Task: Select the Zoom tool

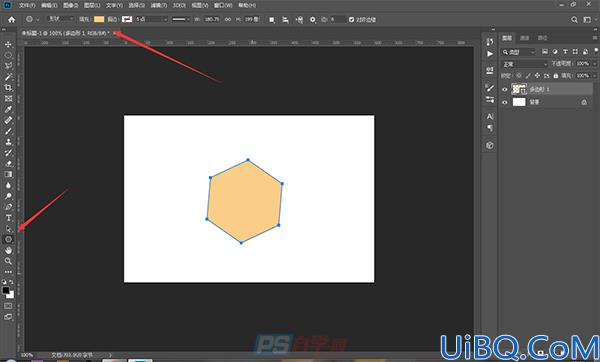Action: [8, 261]
